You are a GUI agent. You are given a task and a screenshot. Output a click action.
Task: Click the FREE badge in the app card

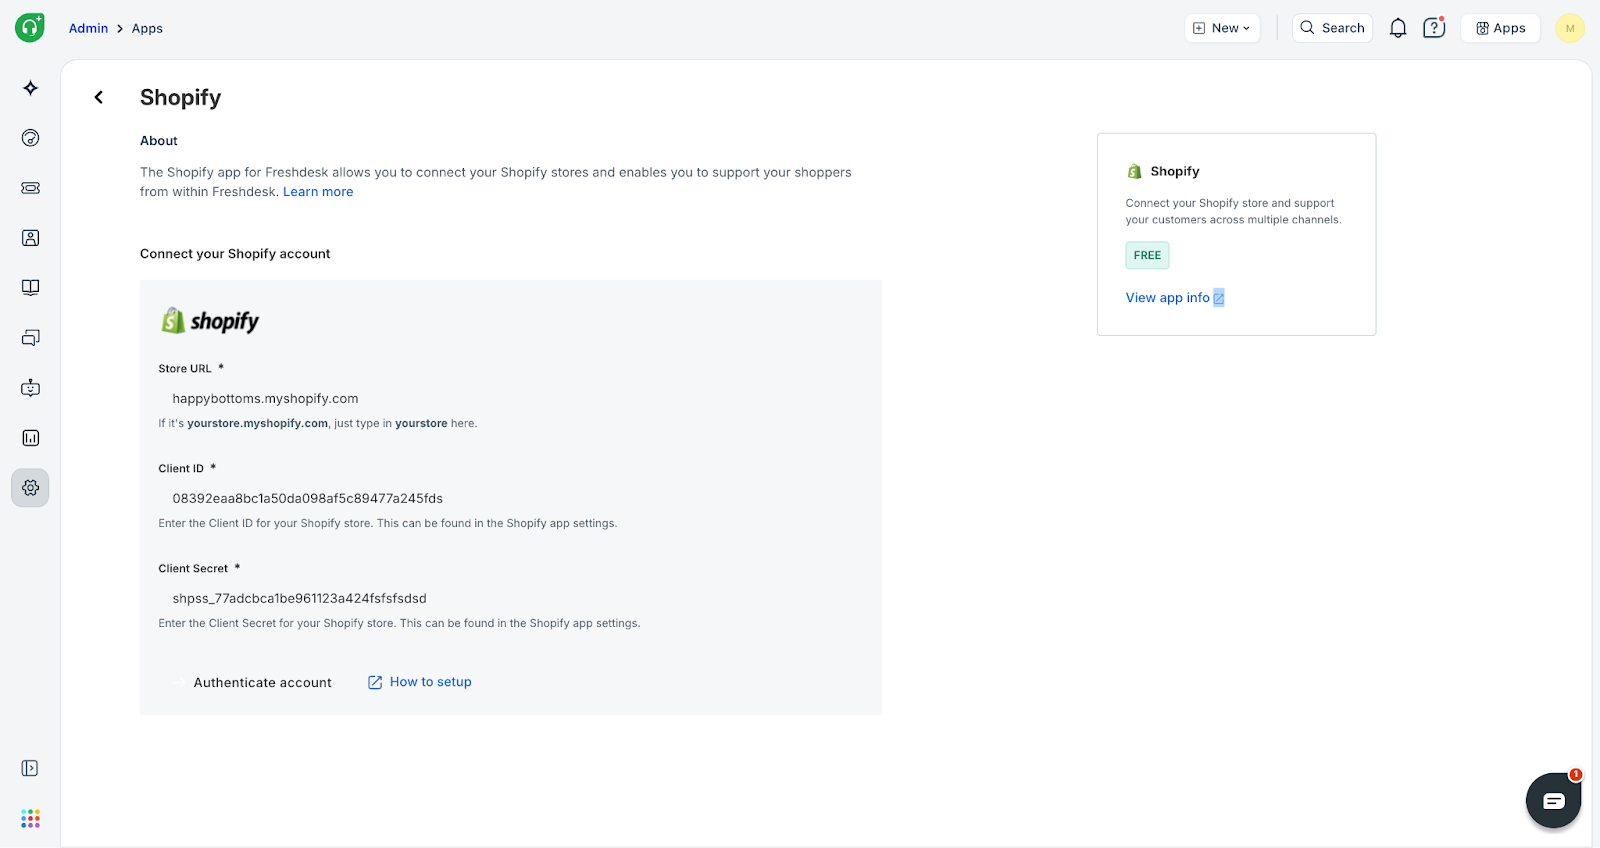pyautogui.click(x=1147, y=255)
